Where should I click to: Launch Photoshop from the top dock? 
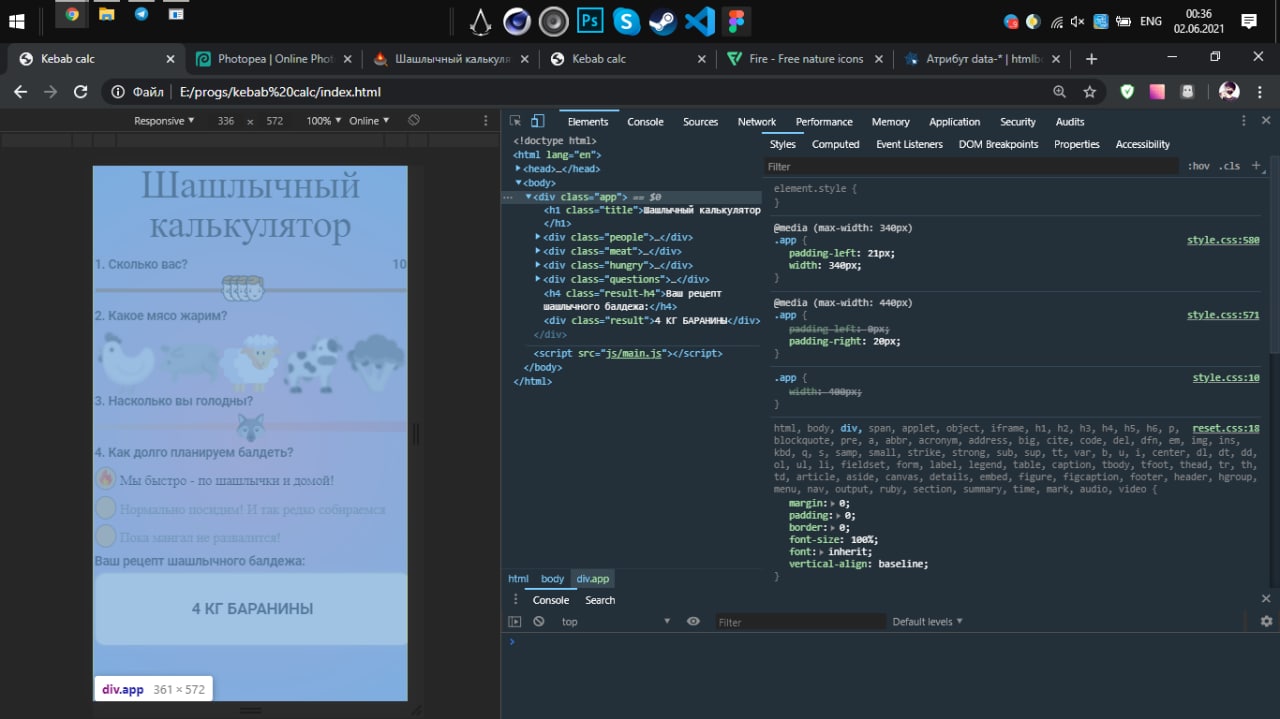pos(590,20)
